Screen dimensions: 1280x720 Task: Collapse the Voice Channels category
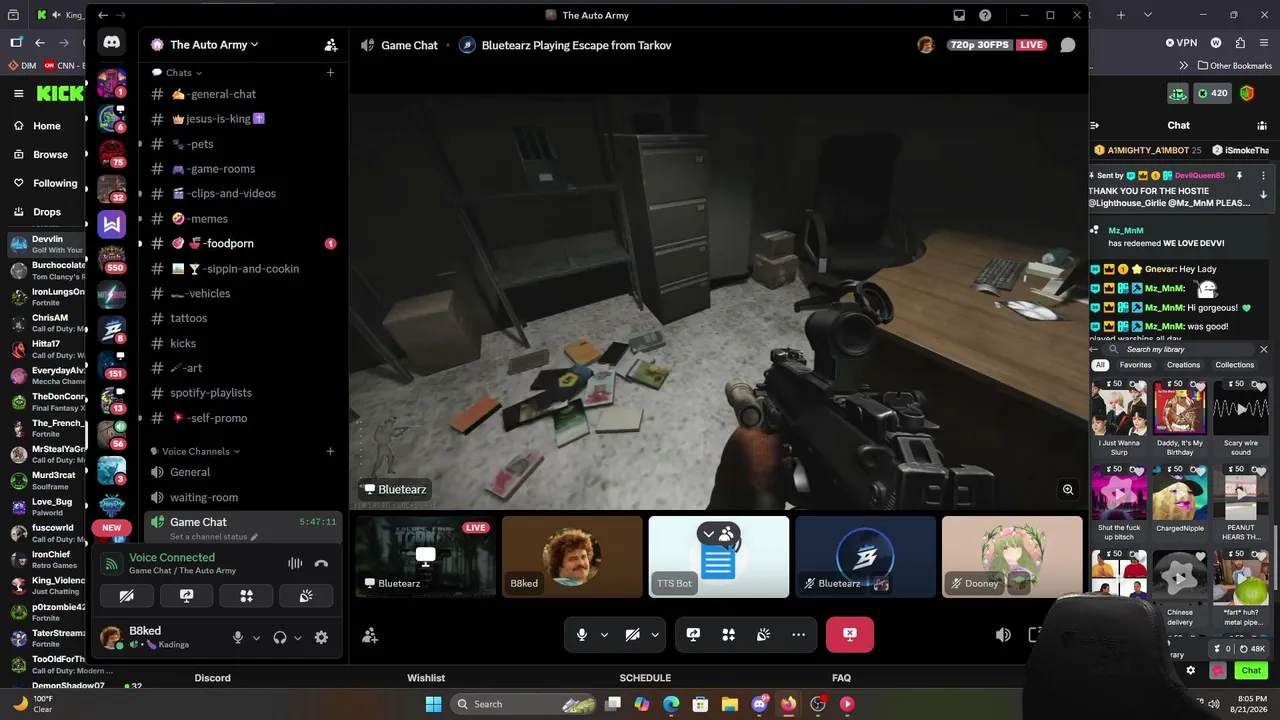(x=195, y=452)
